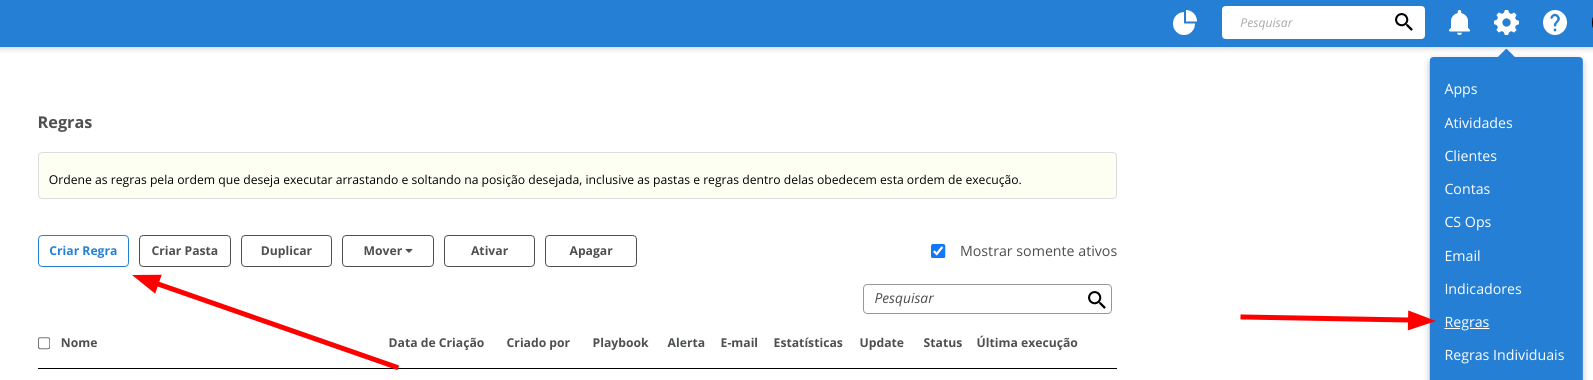
Task: Go to Contas in settings menu
Action: 1467,189
